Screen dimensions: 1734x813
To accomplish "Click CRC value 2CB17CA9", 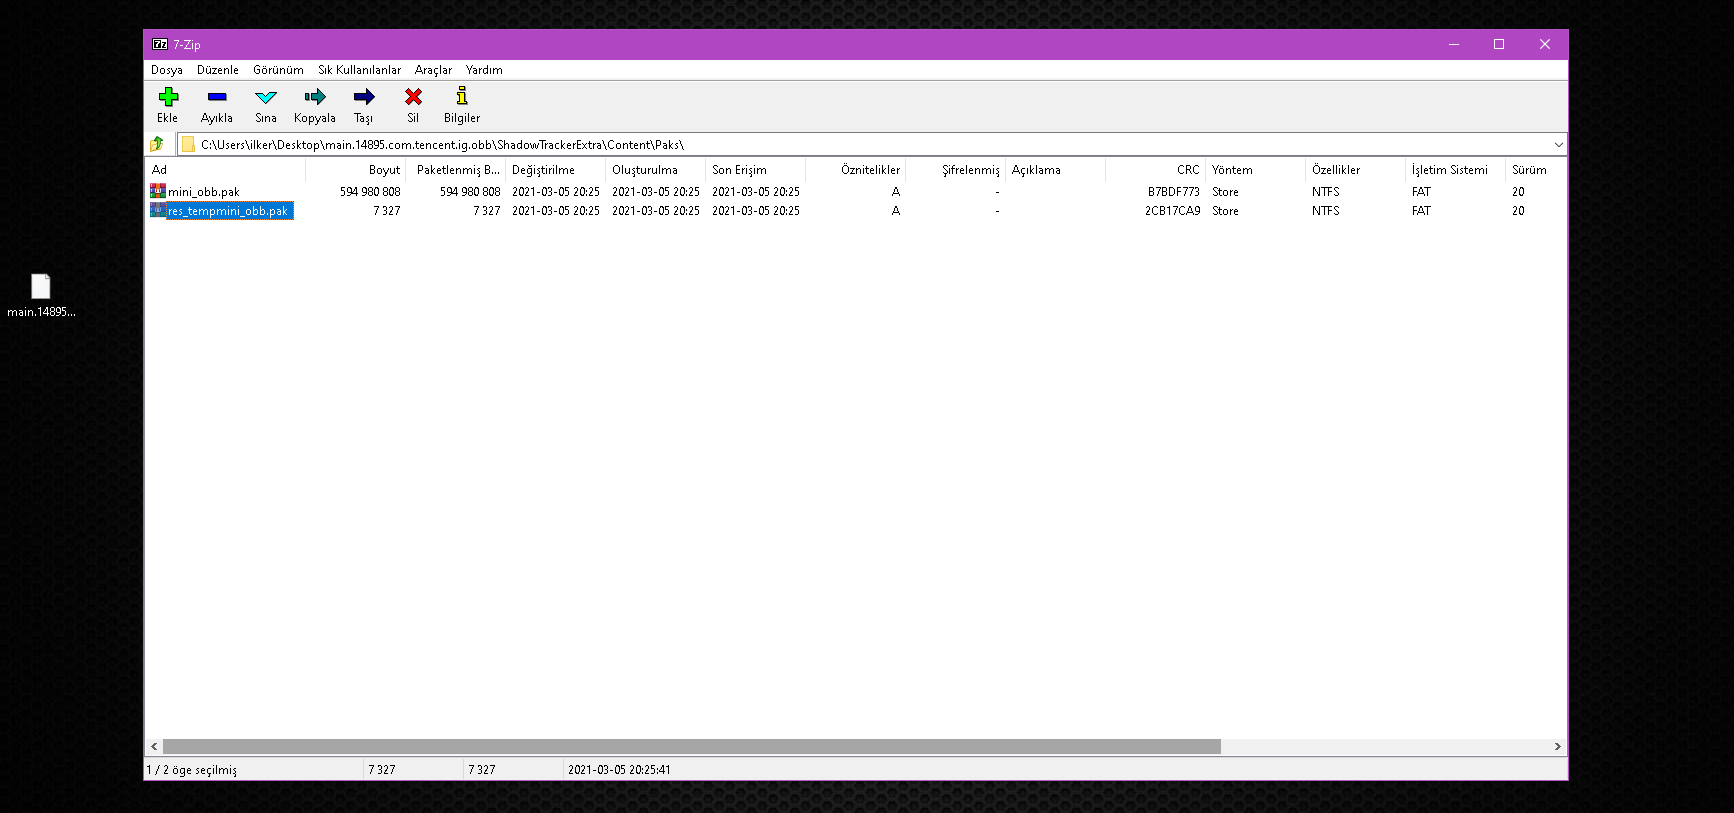I will point(1173,211).
